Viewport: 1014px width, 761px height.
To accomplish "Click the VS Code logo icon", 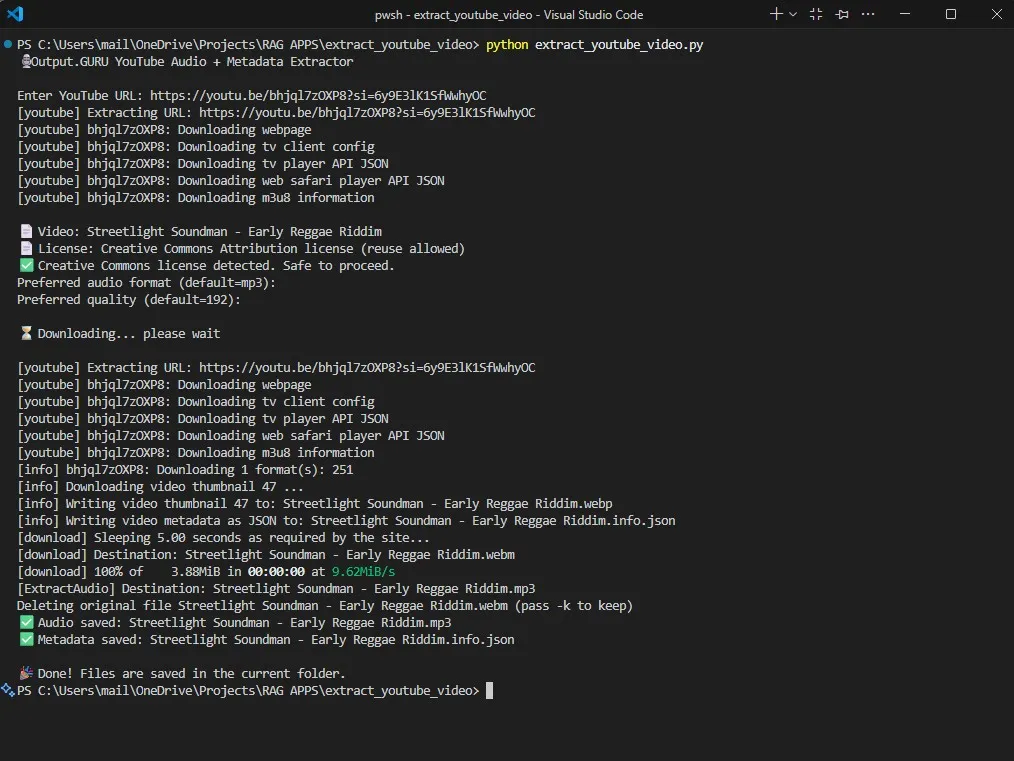I will pos(15,14).
